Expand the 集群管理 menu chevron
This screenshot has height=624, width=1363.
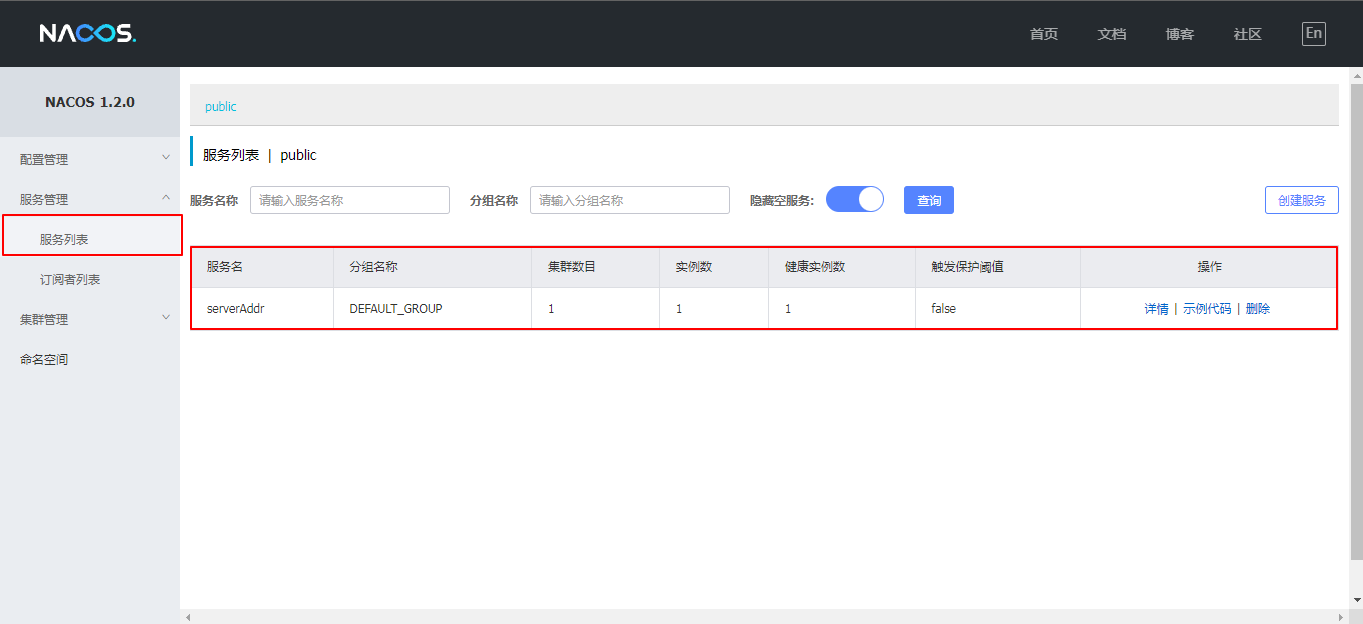click(x=166, y=318)
